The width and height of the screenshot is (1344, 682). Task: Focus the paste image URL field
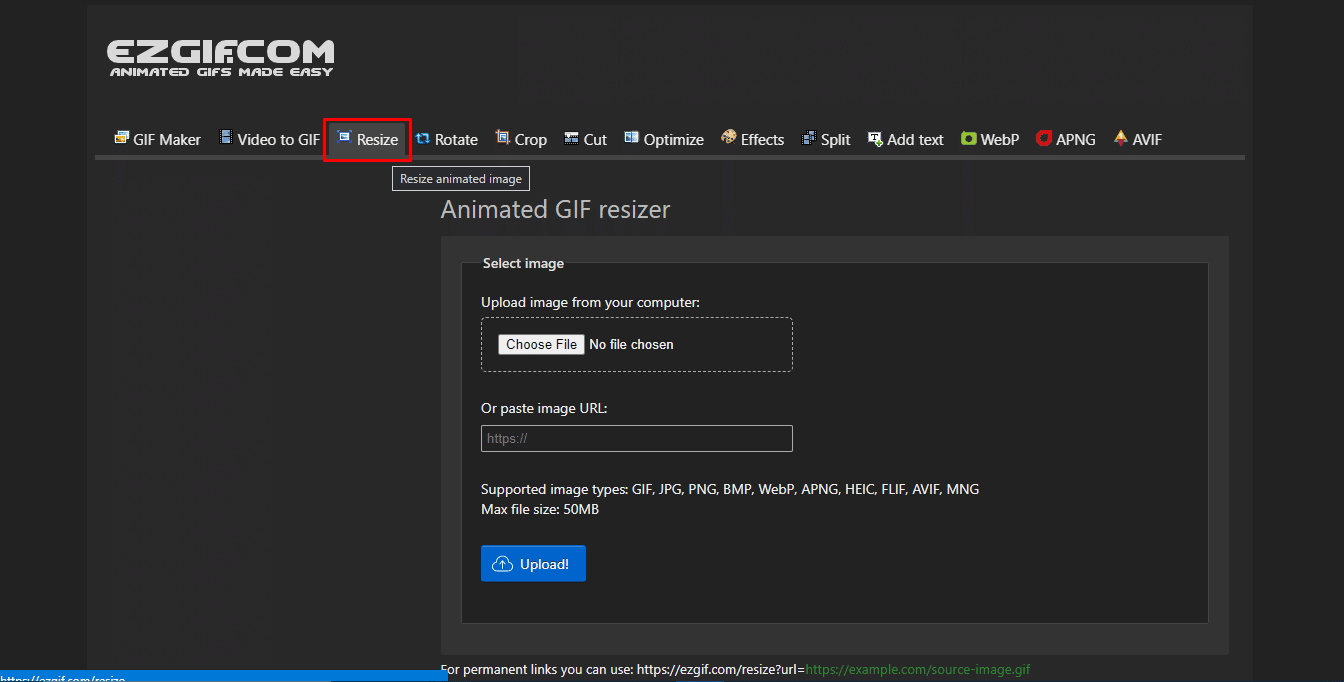point(637,438)
